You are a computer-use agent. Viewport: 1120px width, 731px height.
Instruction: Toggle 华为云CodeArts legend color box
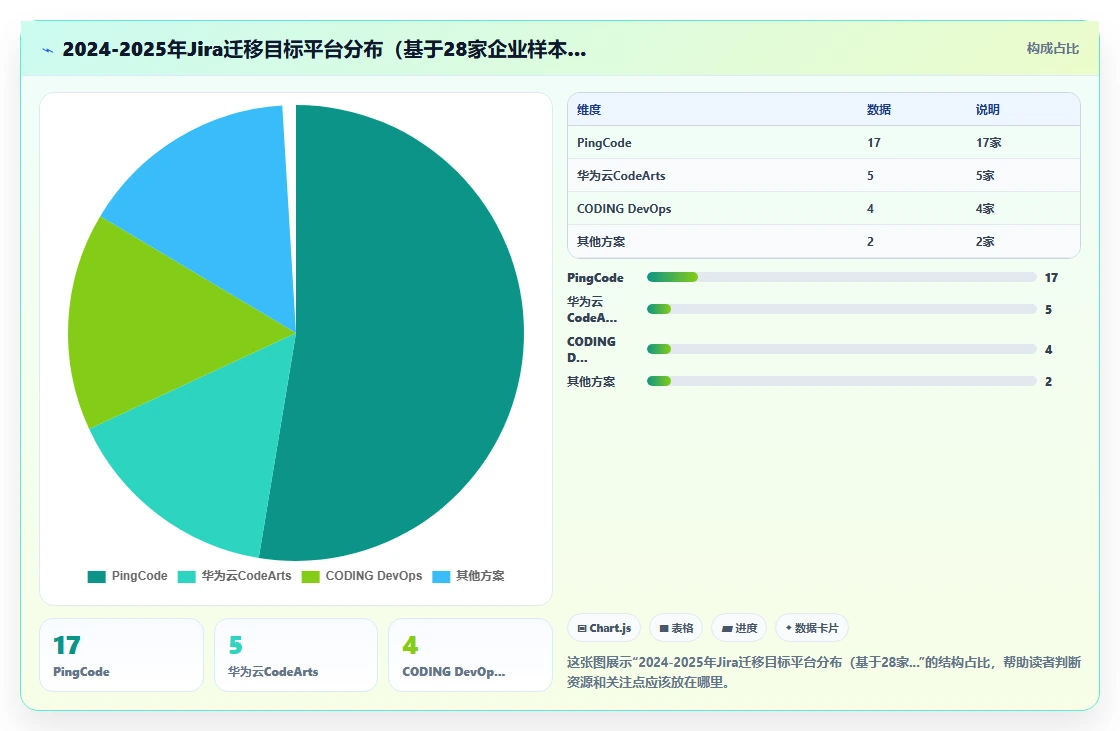click(186, 577)
